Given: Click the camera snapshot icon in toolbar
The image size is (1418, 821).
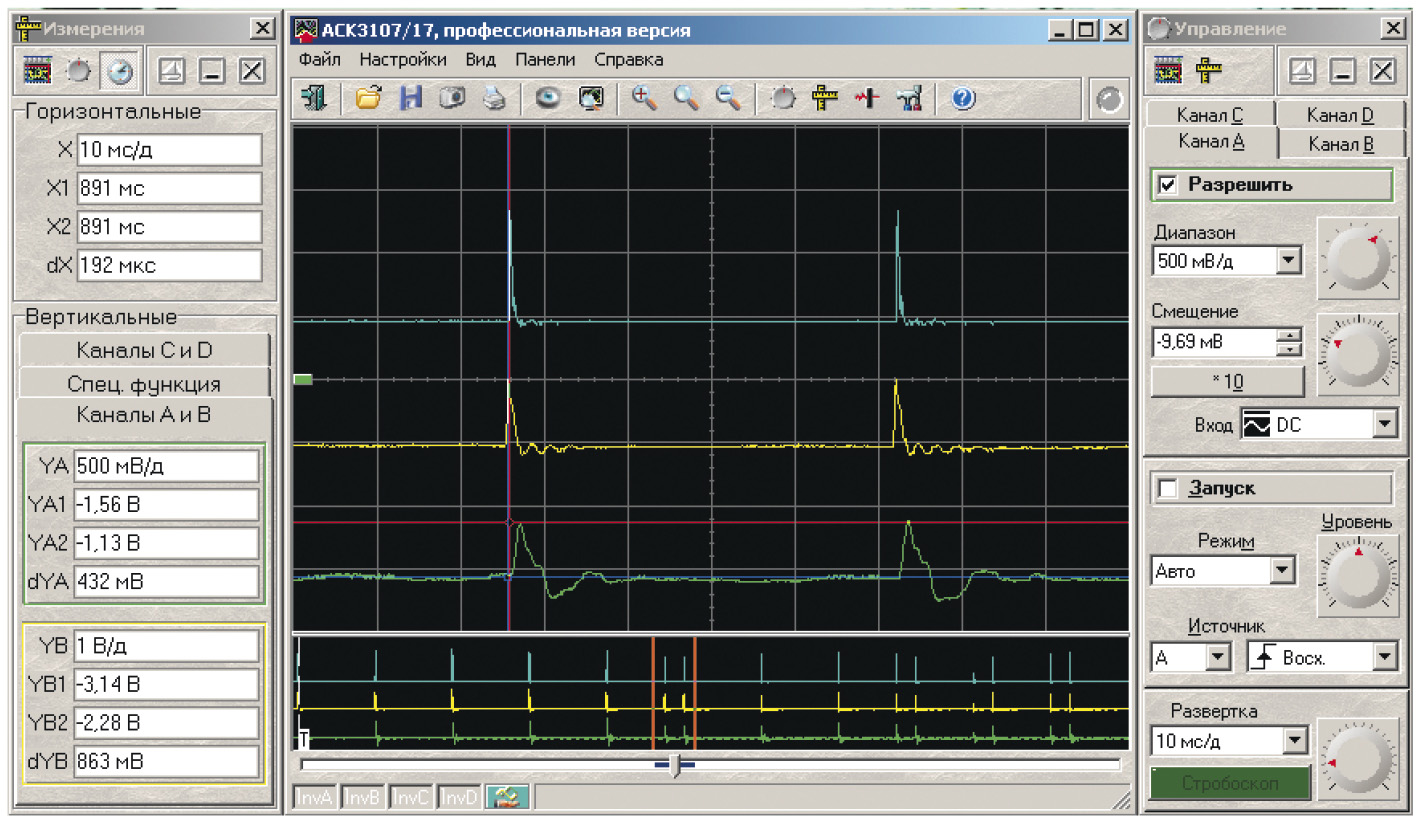Looking at the screenshot, I should (x=452, y=98).
